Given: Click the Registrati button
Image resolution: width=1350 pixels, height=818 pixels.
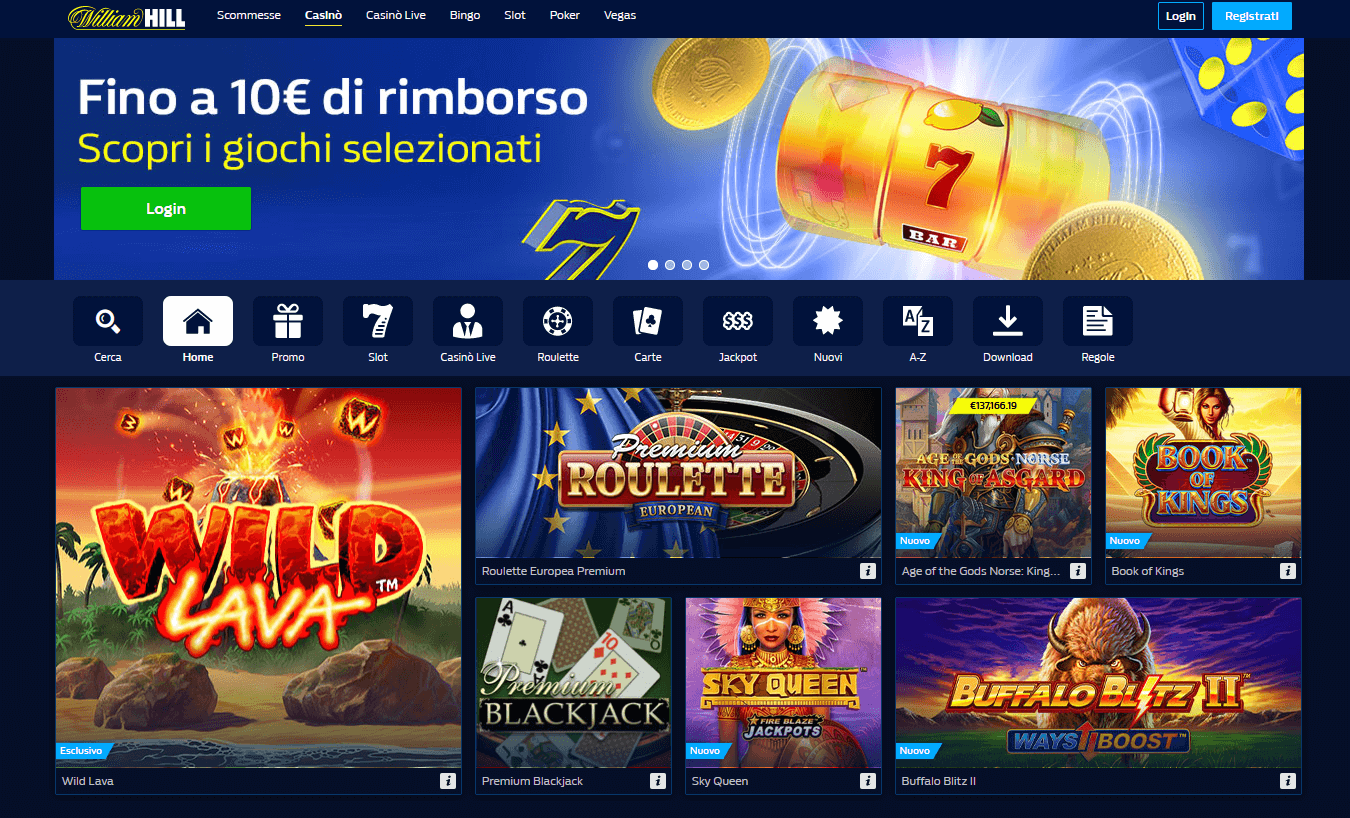Looking at the screenshot, I should (x=1252, y=16).
